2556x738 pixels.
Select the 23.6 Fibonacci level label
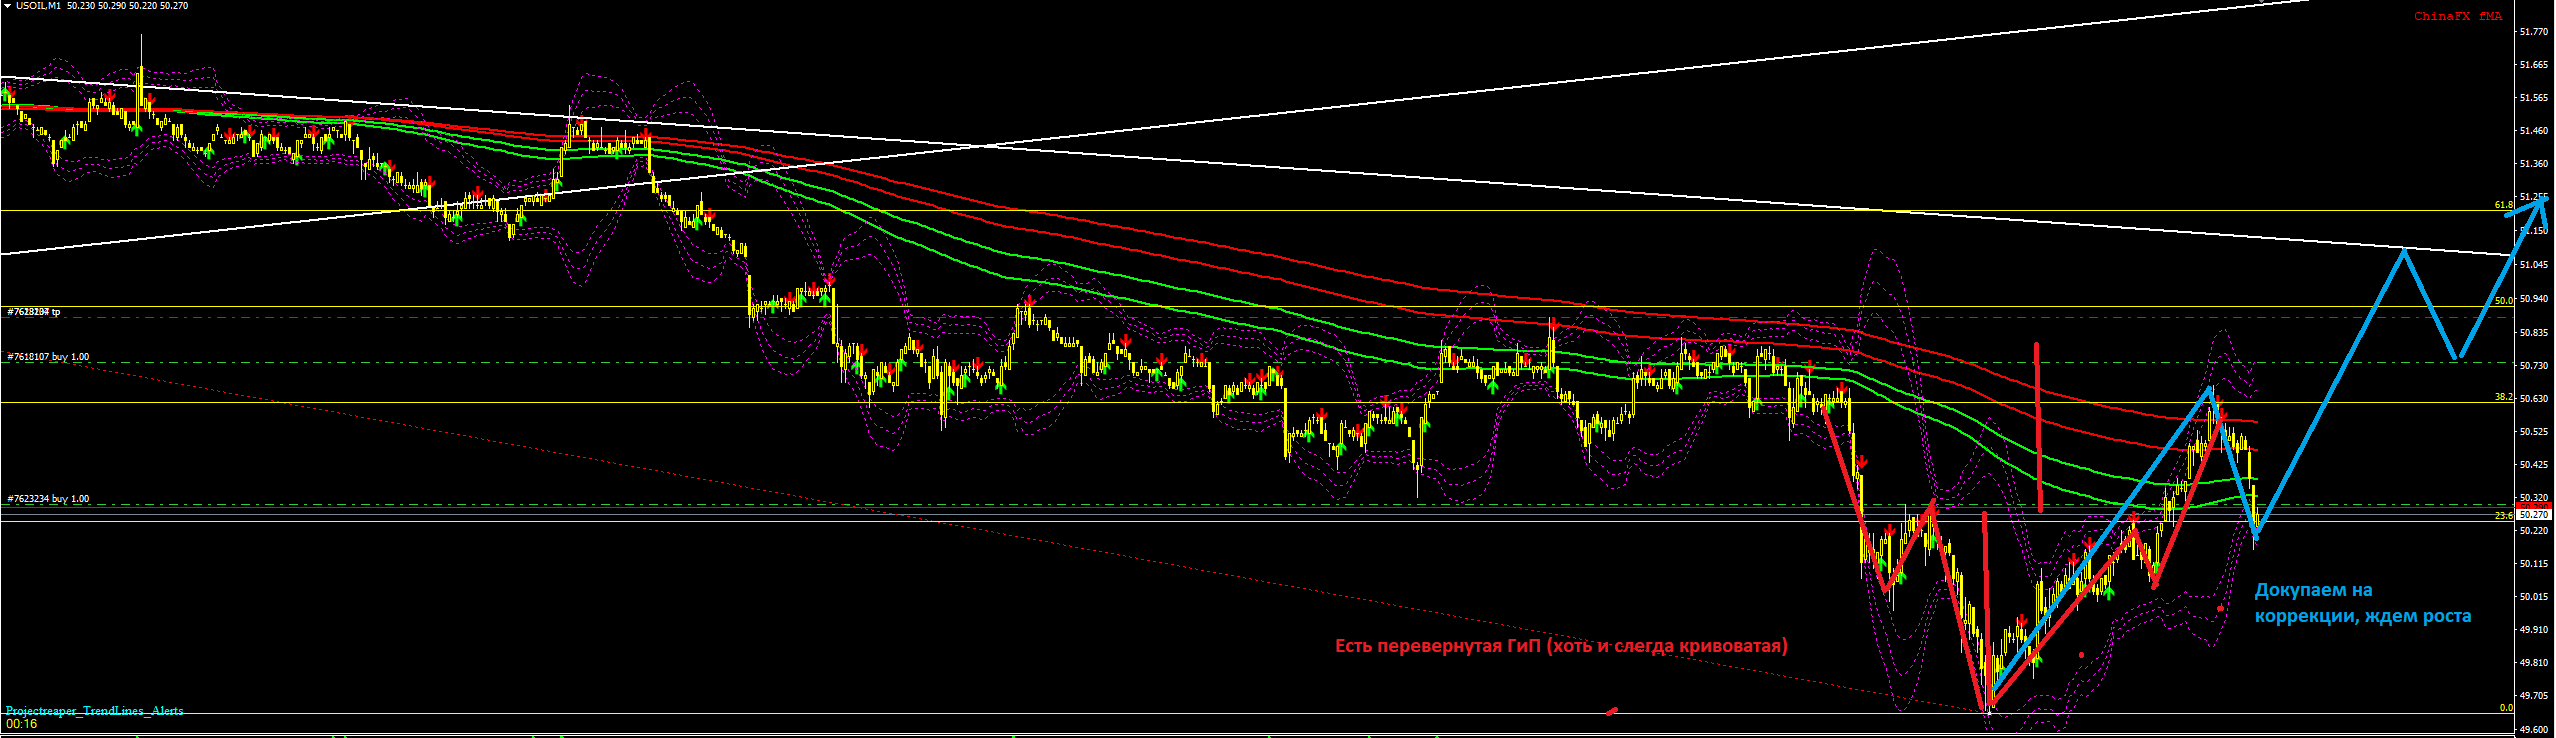coord(2503,516)
